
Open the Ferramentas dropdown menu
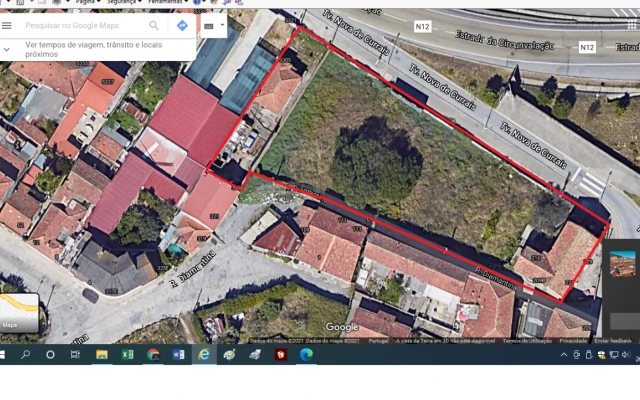(x=169, y=3)
